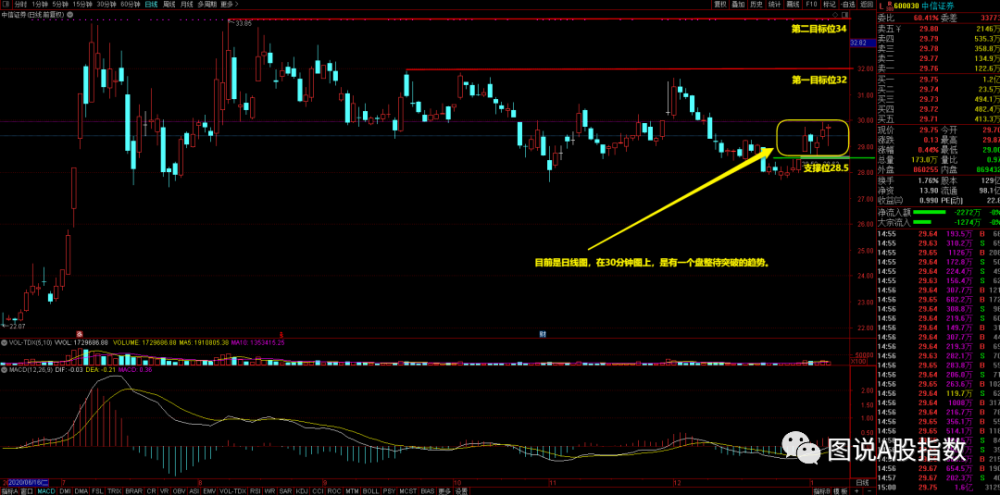Click the blue info marker under the chart
Viewport: 1000px width, 495px height.
pos(542,334)
